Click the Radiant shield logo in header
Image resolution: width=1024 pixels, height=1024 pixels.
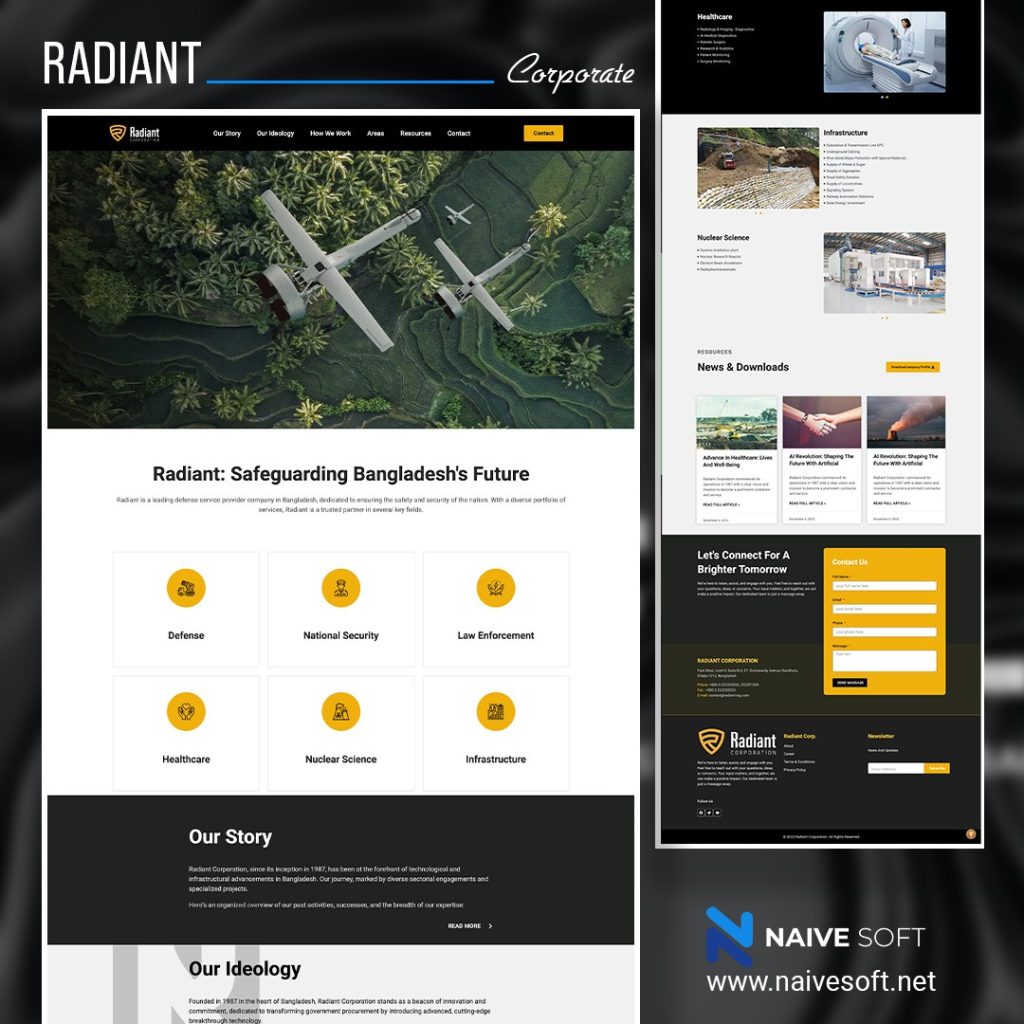(118, 133)
